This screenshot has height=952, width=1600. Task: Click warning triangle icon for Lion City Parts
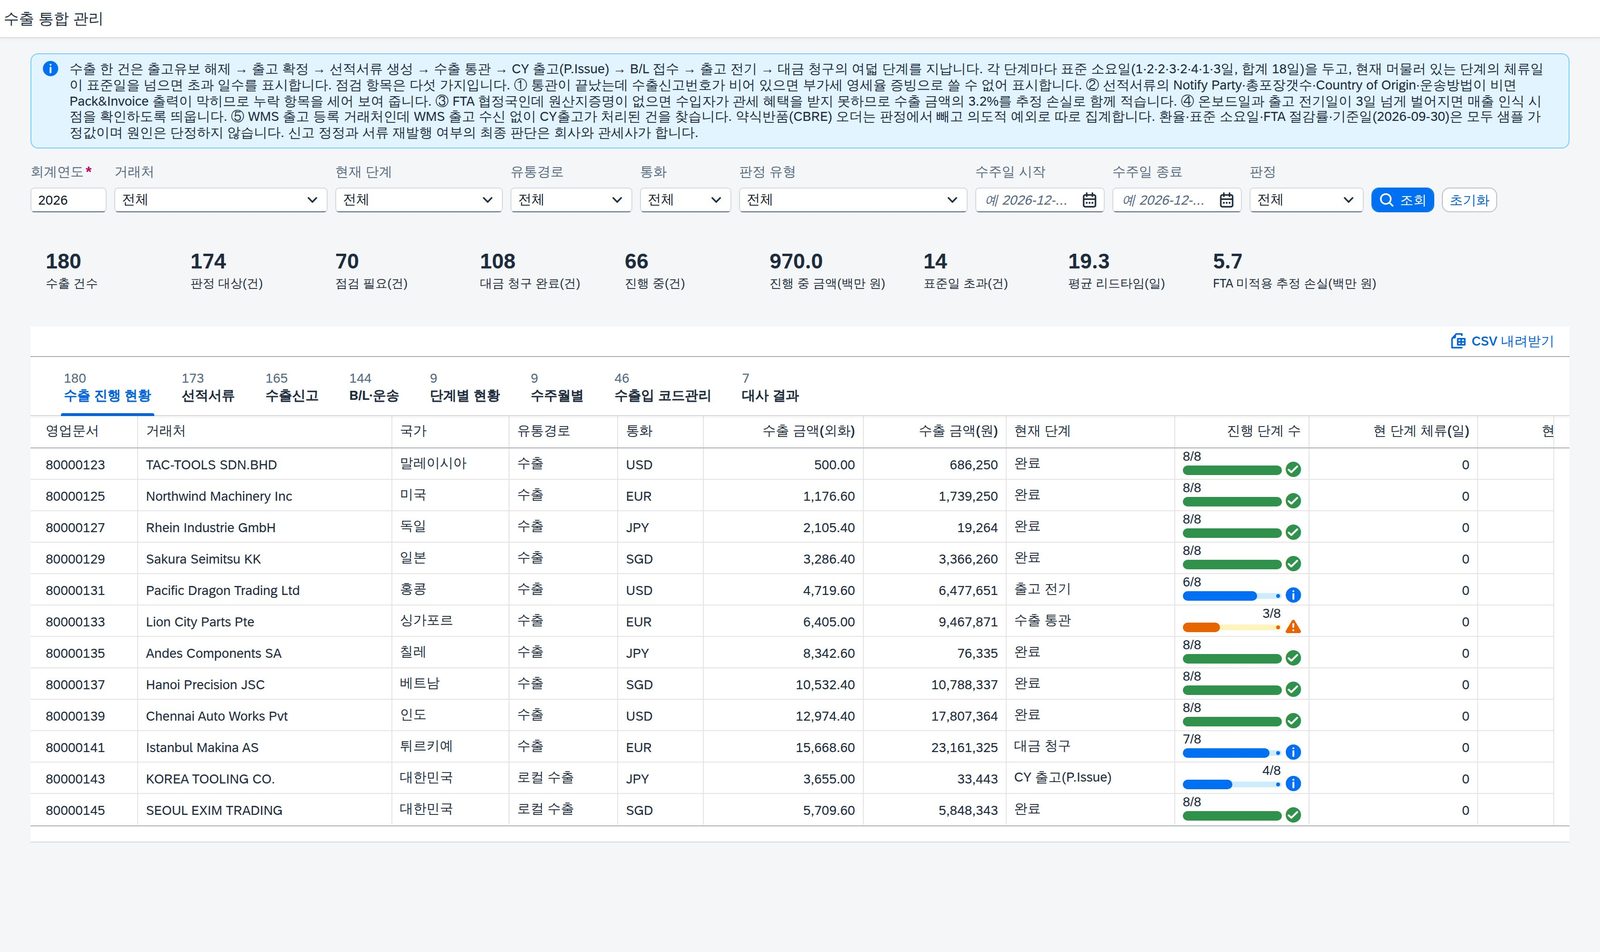click(x=1293, y=627)
